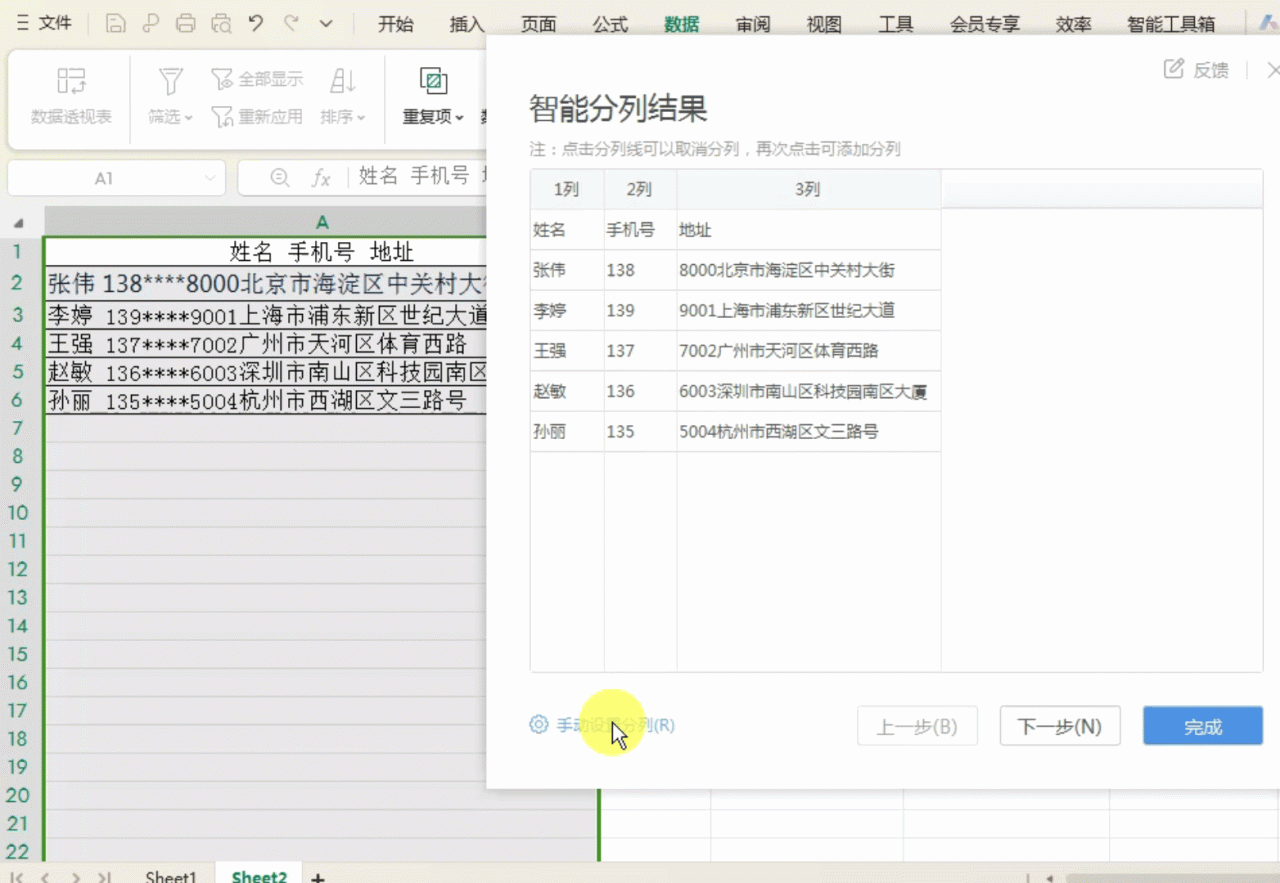Click the Save icon in quick toolbar
Viewport: 1280px width, 883px height.
click(x=115, y=23)
